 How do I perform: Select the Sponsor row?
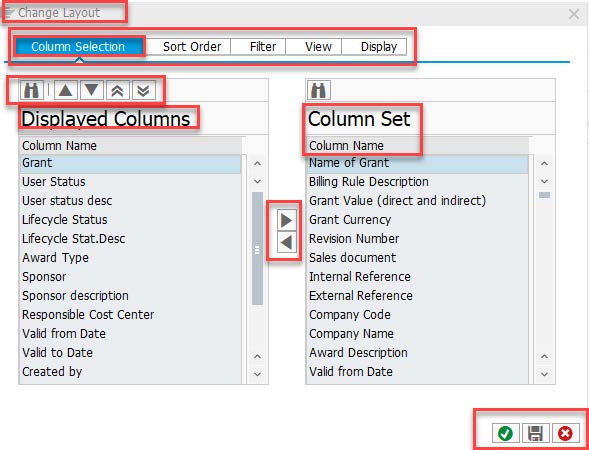tap(130, 277)
